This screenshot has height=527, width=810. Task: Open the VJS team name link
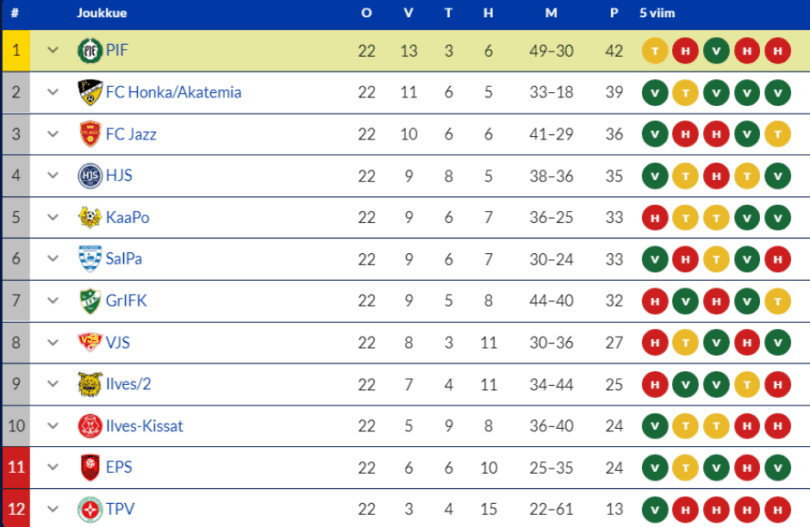pos(118,342)
